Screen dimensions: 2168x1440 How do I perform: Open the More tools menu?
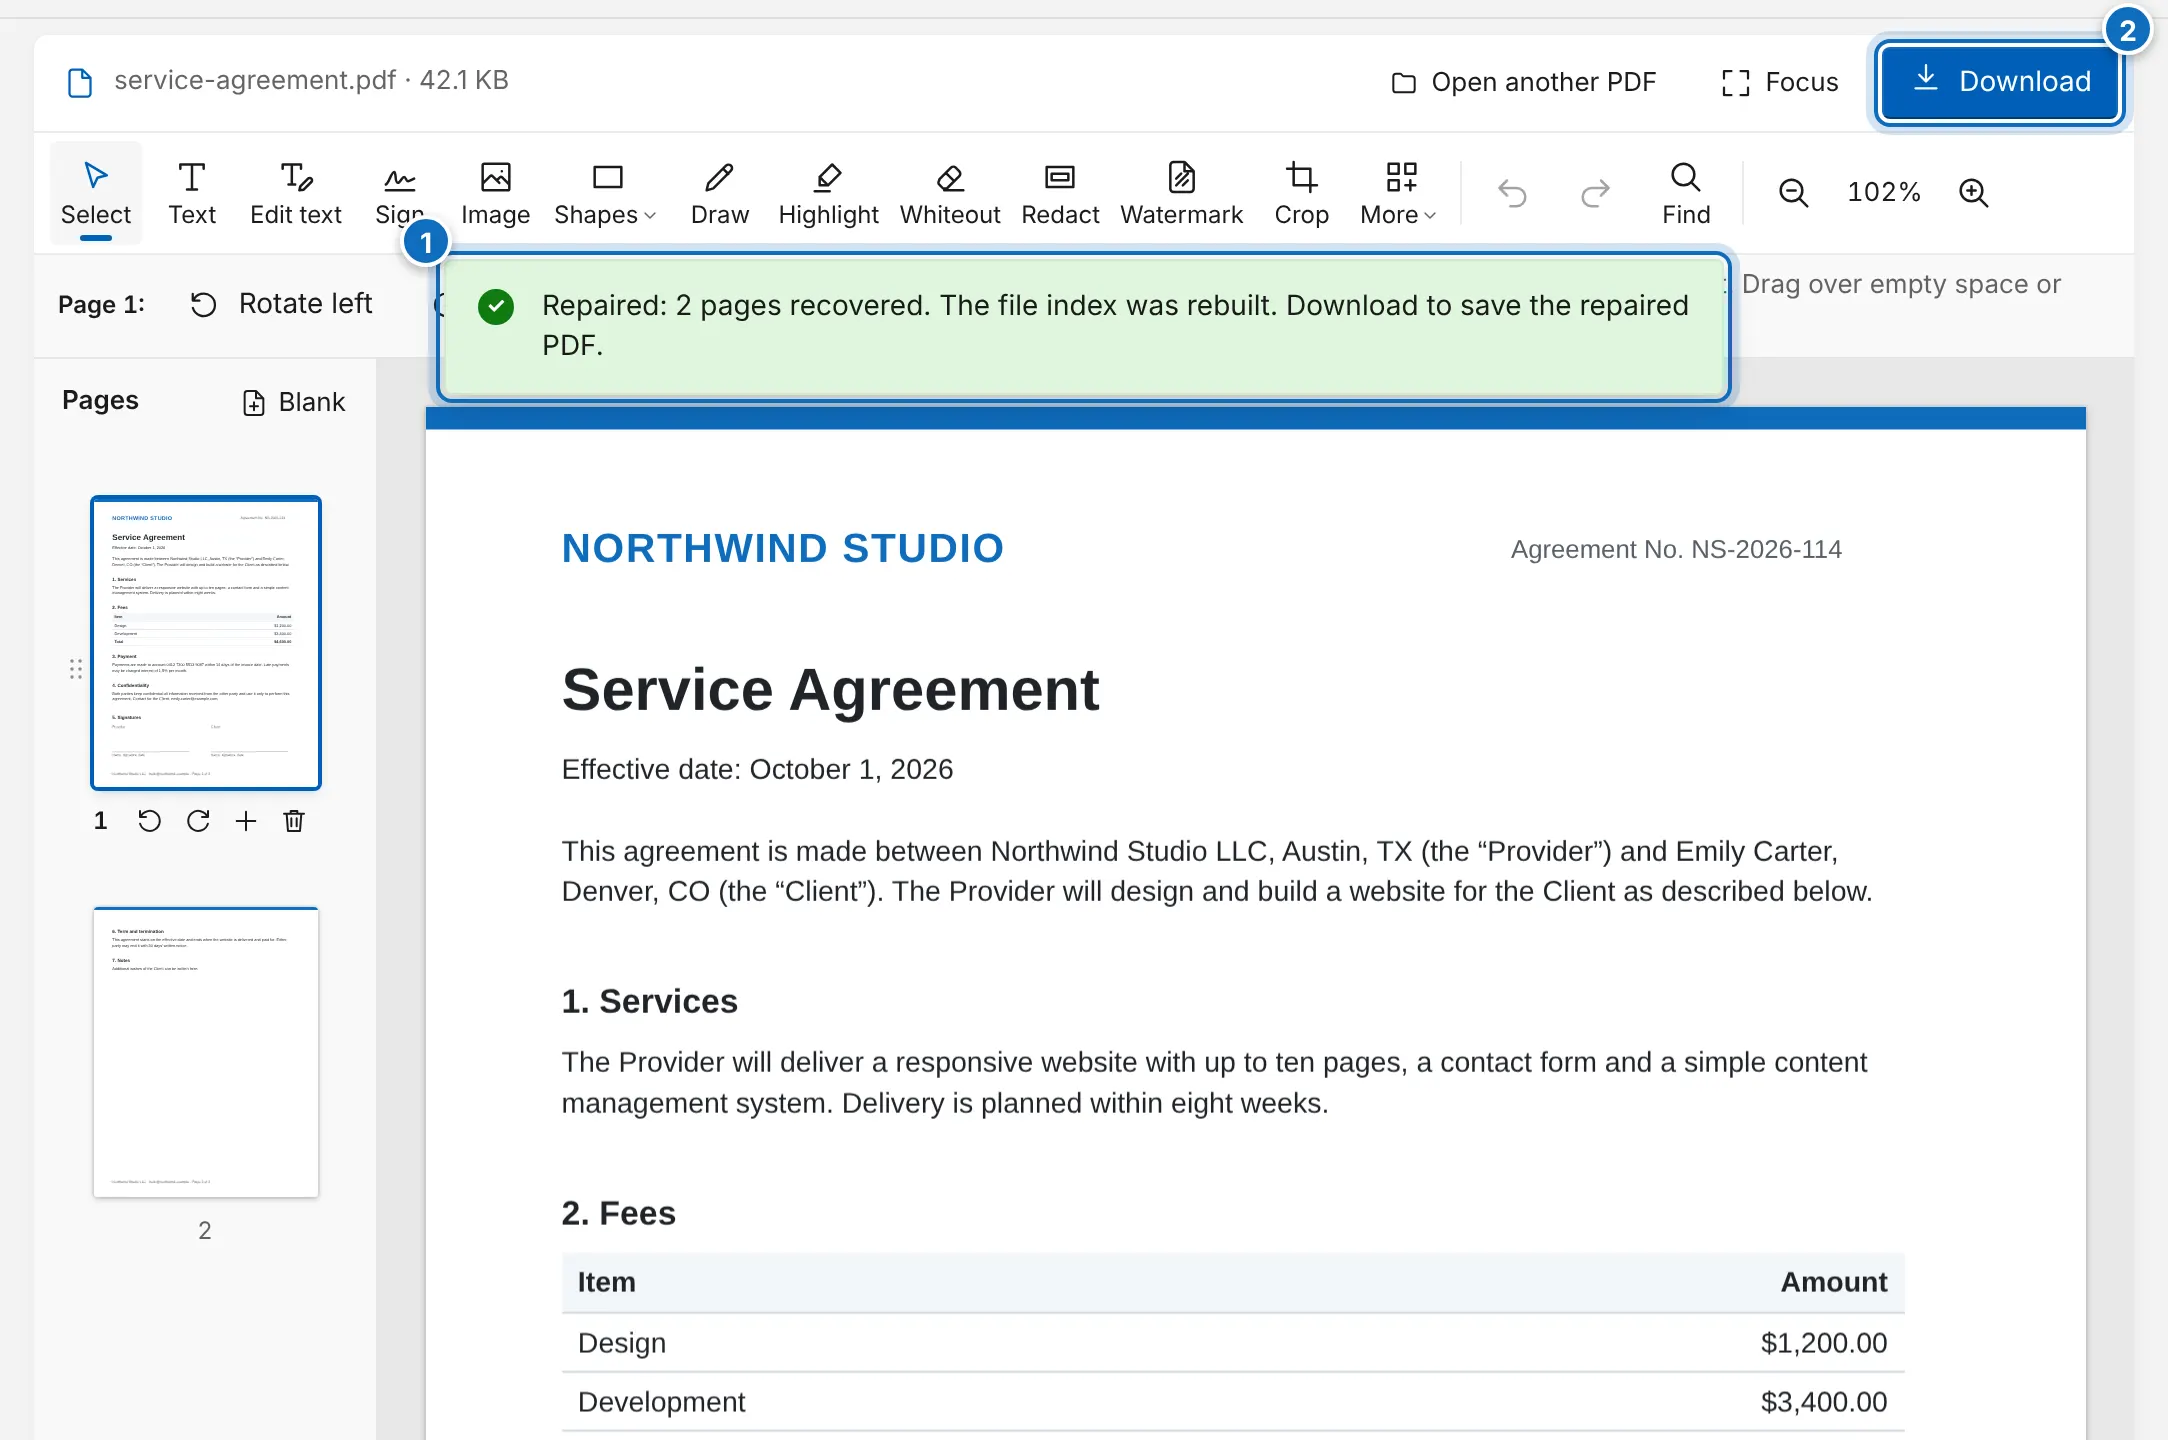coord(1398,193)
